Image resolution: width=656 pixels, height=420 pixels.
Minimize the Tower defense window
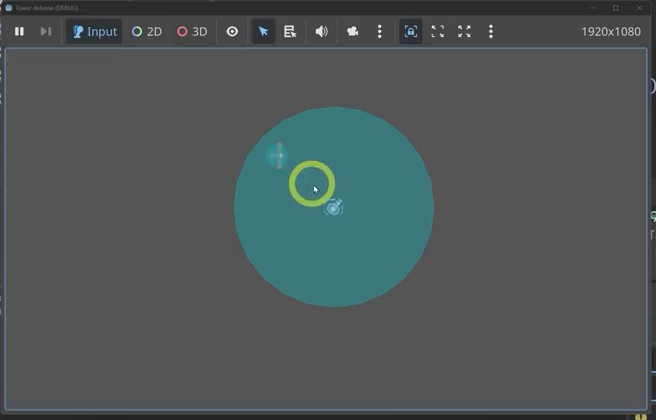point(592,8)
